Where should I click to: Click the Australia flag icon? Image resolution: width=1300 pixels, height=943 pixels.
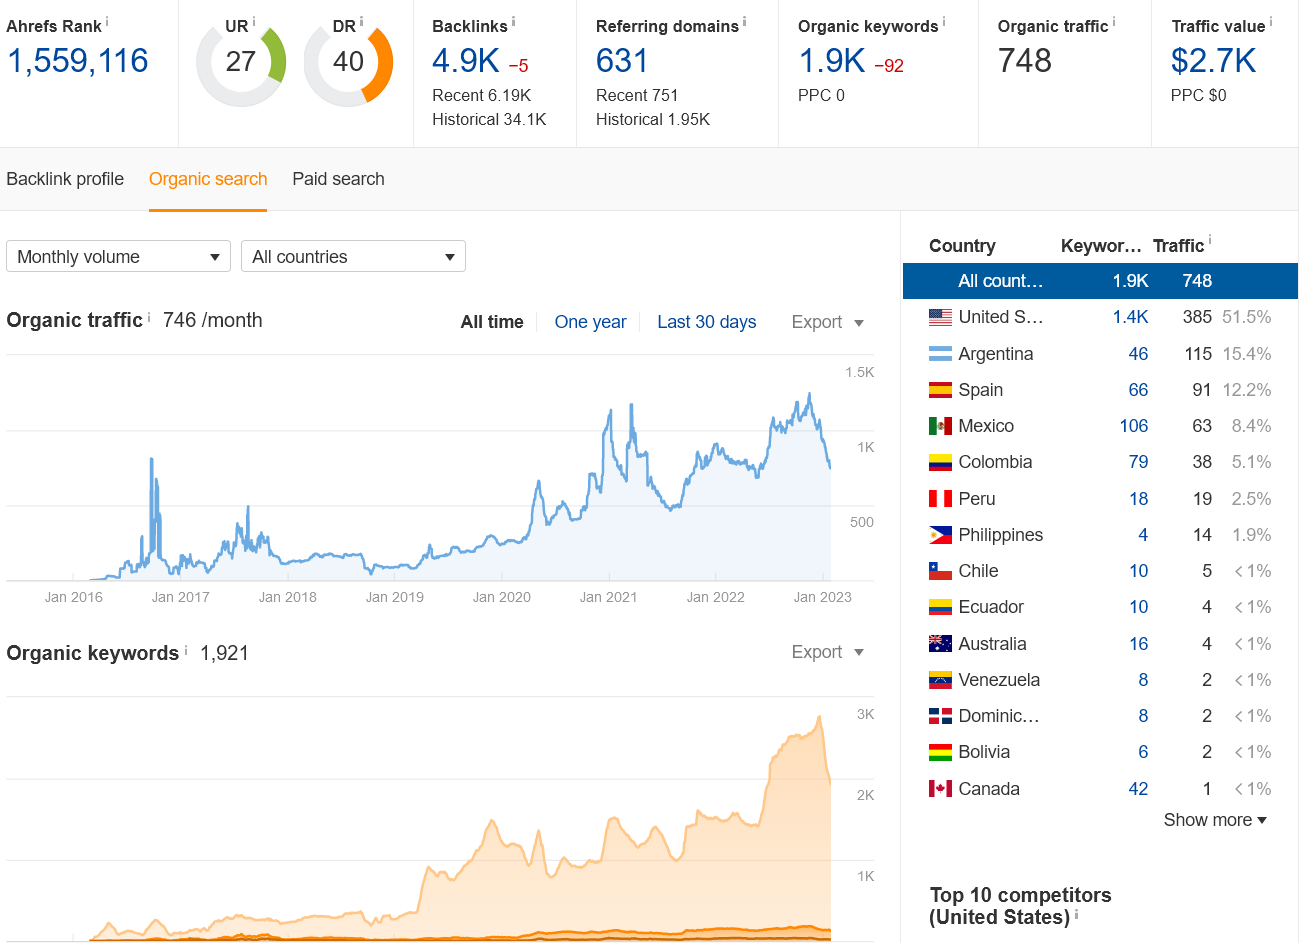click(x=940, y=644)
